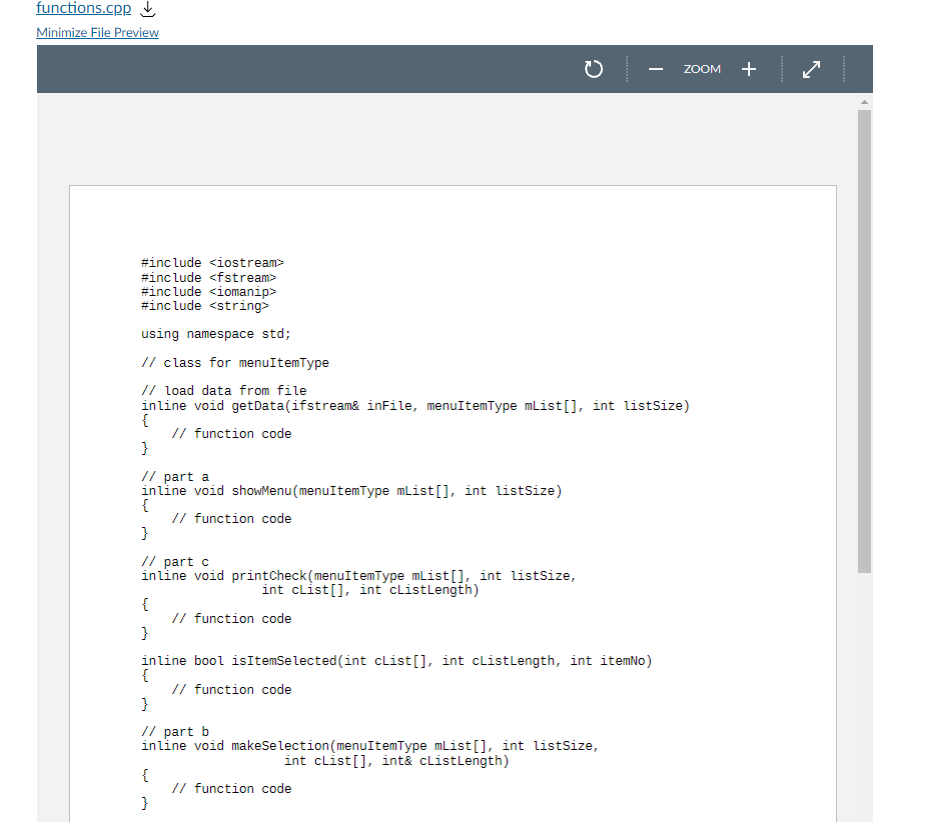
Task: Click Minimize File Preview
Action: point(97,33)
